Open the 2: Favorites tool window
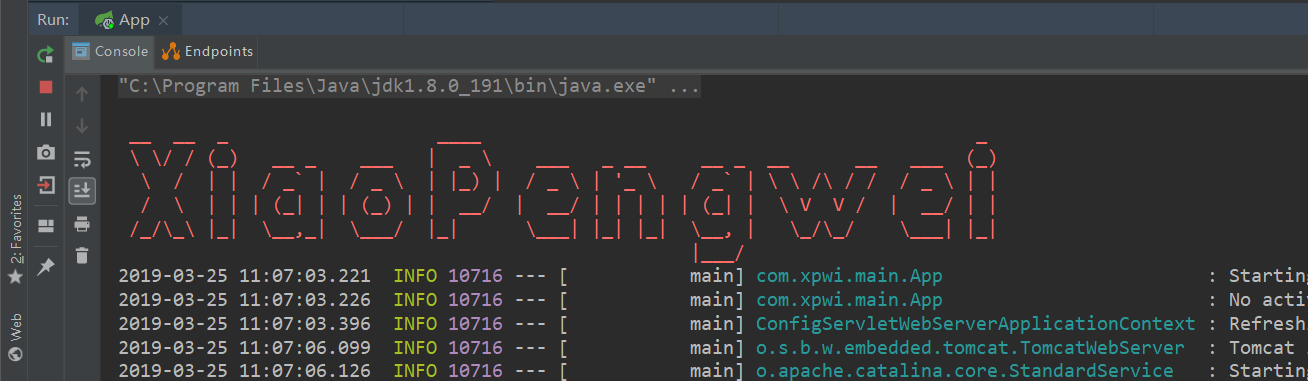Image resolution: width=1308 pixels, height=381 pixels. [x=15, y=239]
